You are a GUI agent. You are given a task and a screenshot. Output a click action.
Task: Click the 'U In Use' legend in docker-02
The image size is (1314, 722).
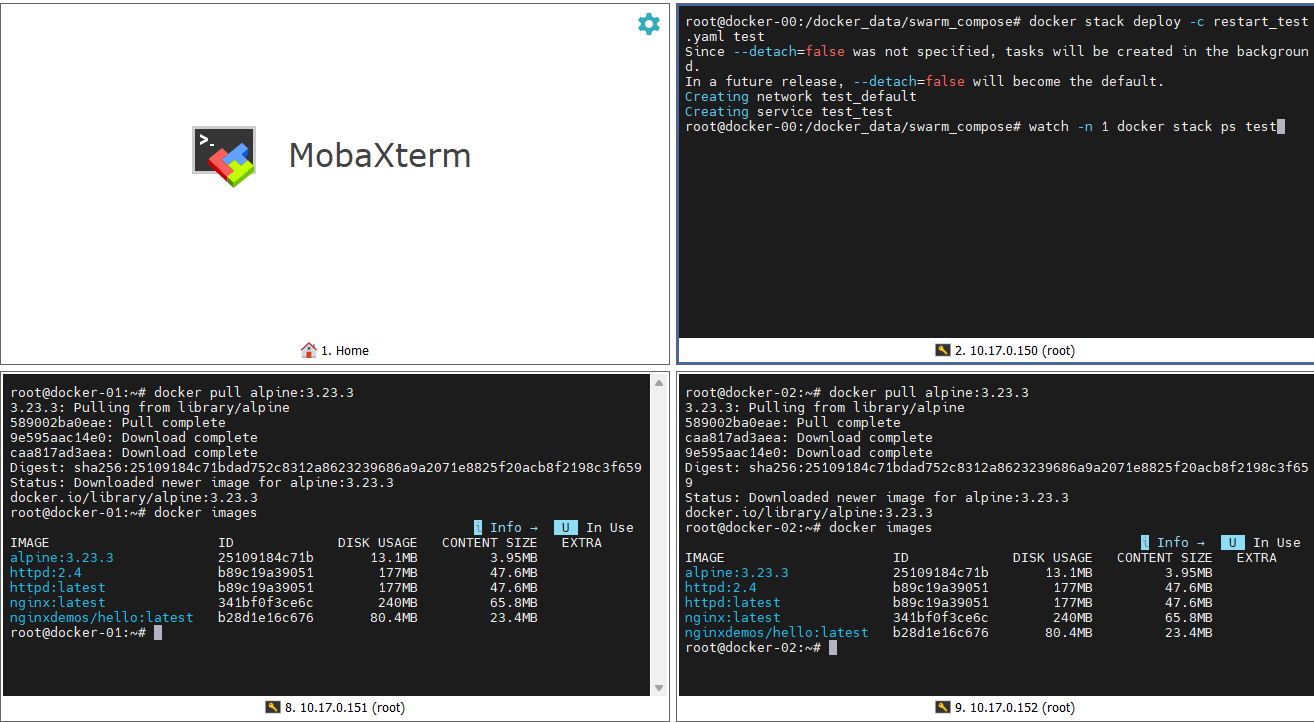pos(1261,543)
